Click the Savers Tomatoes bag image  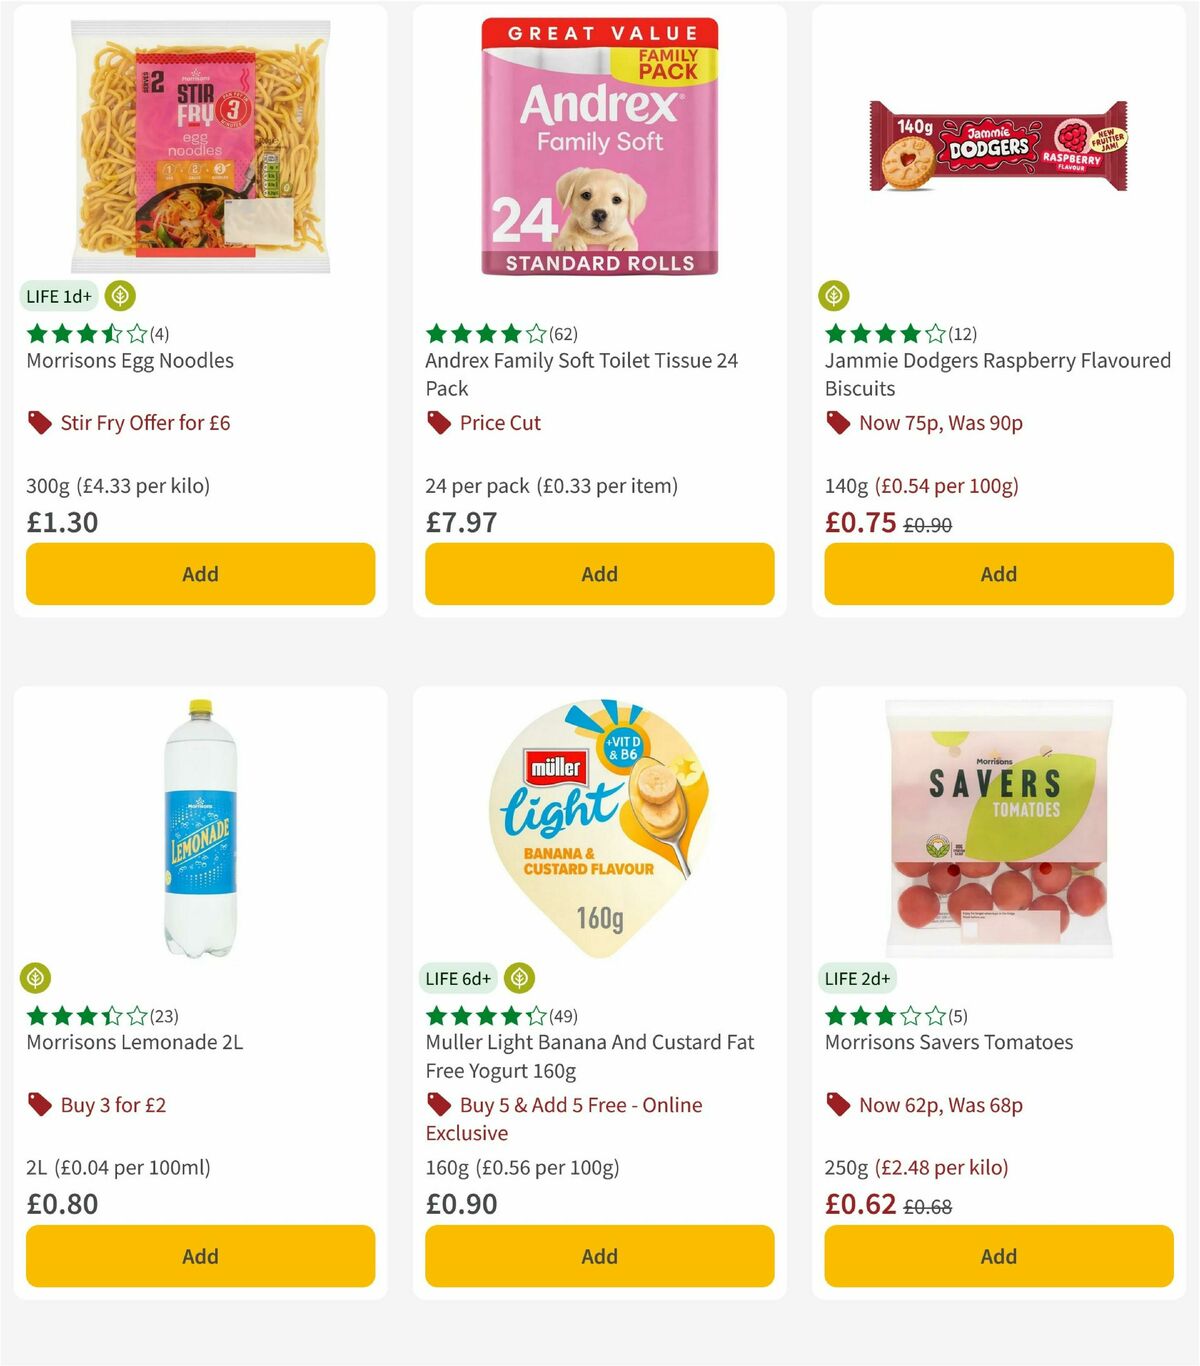(x=998, y=826)
